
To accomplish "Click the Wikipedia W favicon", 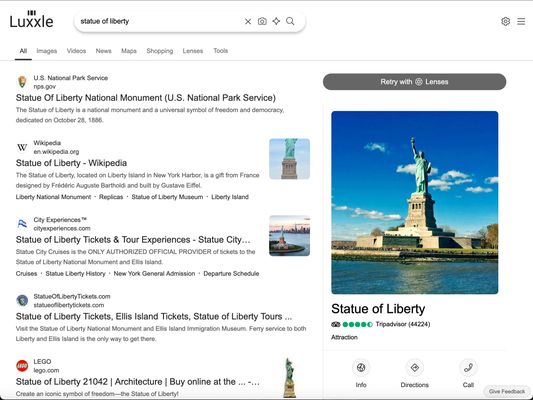I will pyautogui.click(x=22, y=147).
